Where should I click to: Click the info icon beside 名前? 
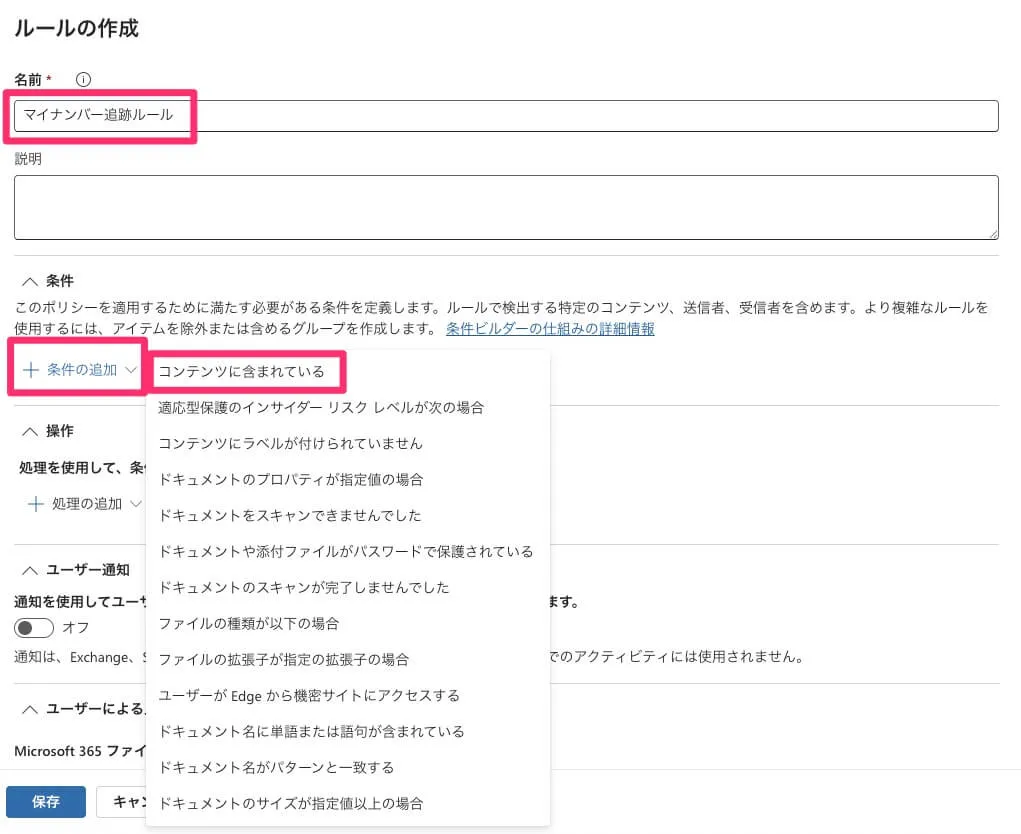83,79
